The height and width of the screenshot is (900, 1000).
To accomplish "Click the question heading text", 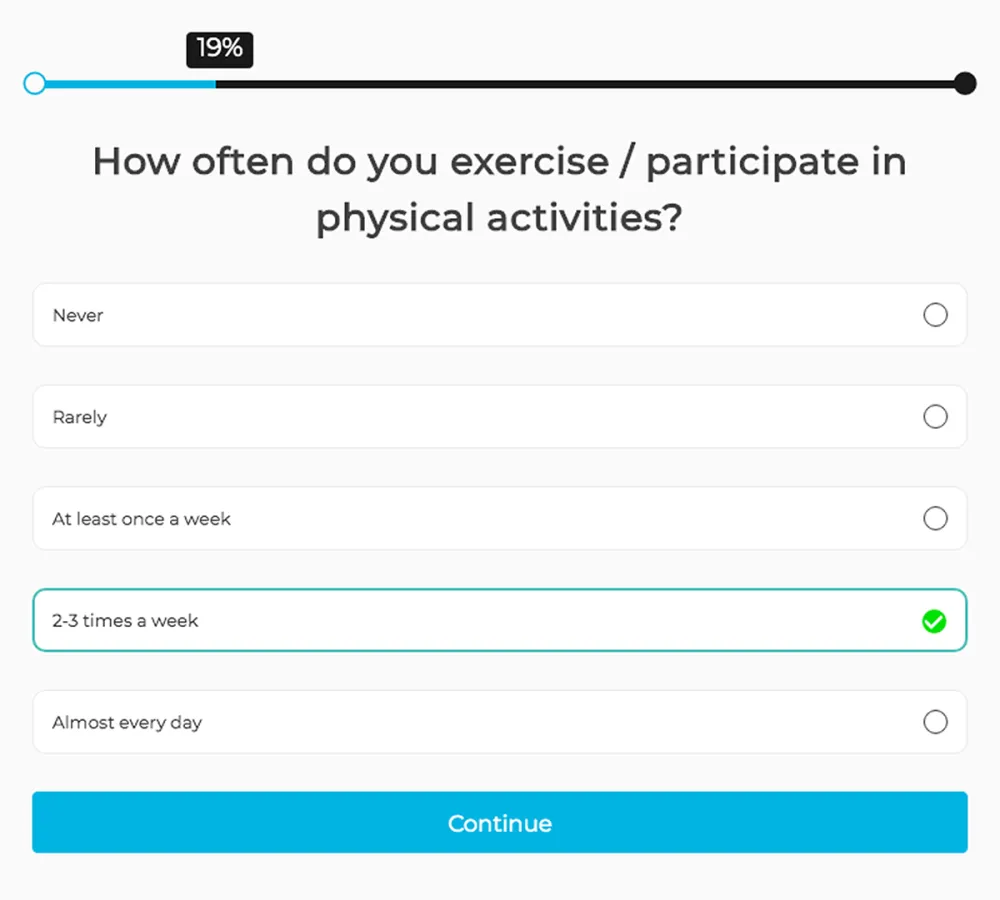I will point(500,188).
